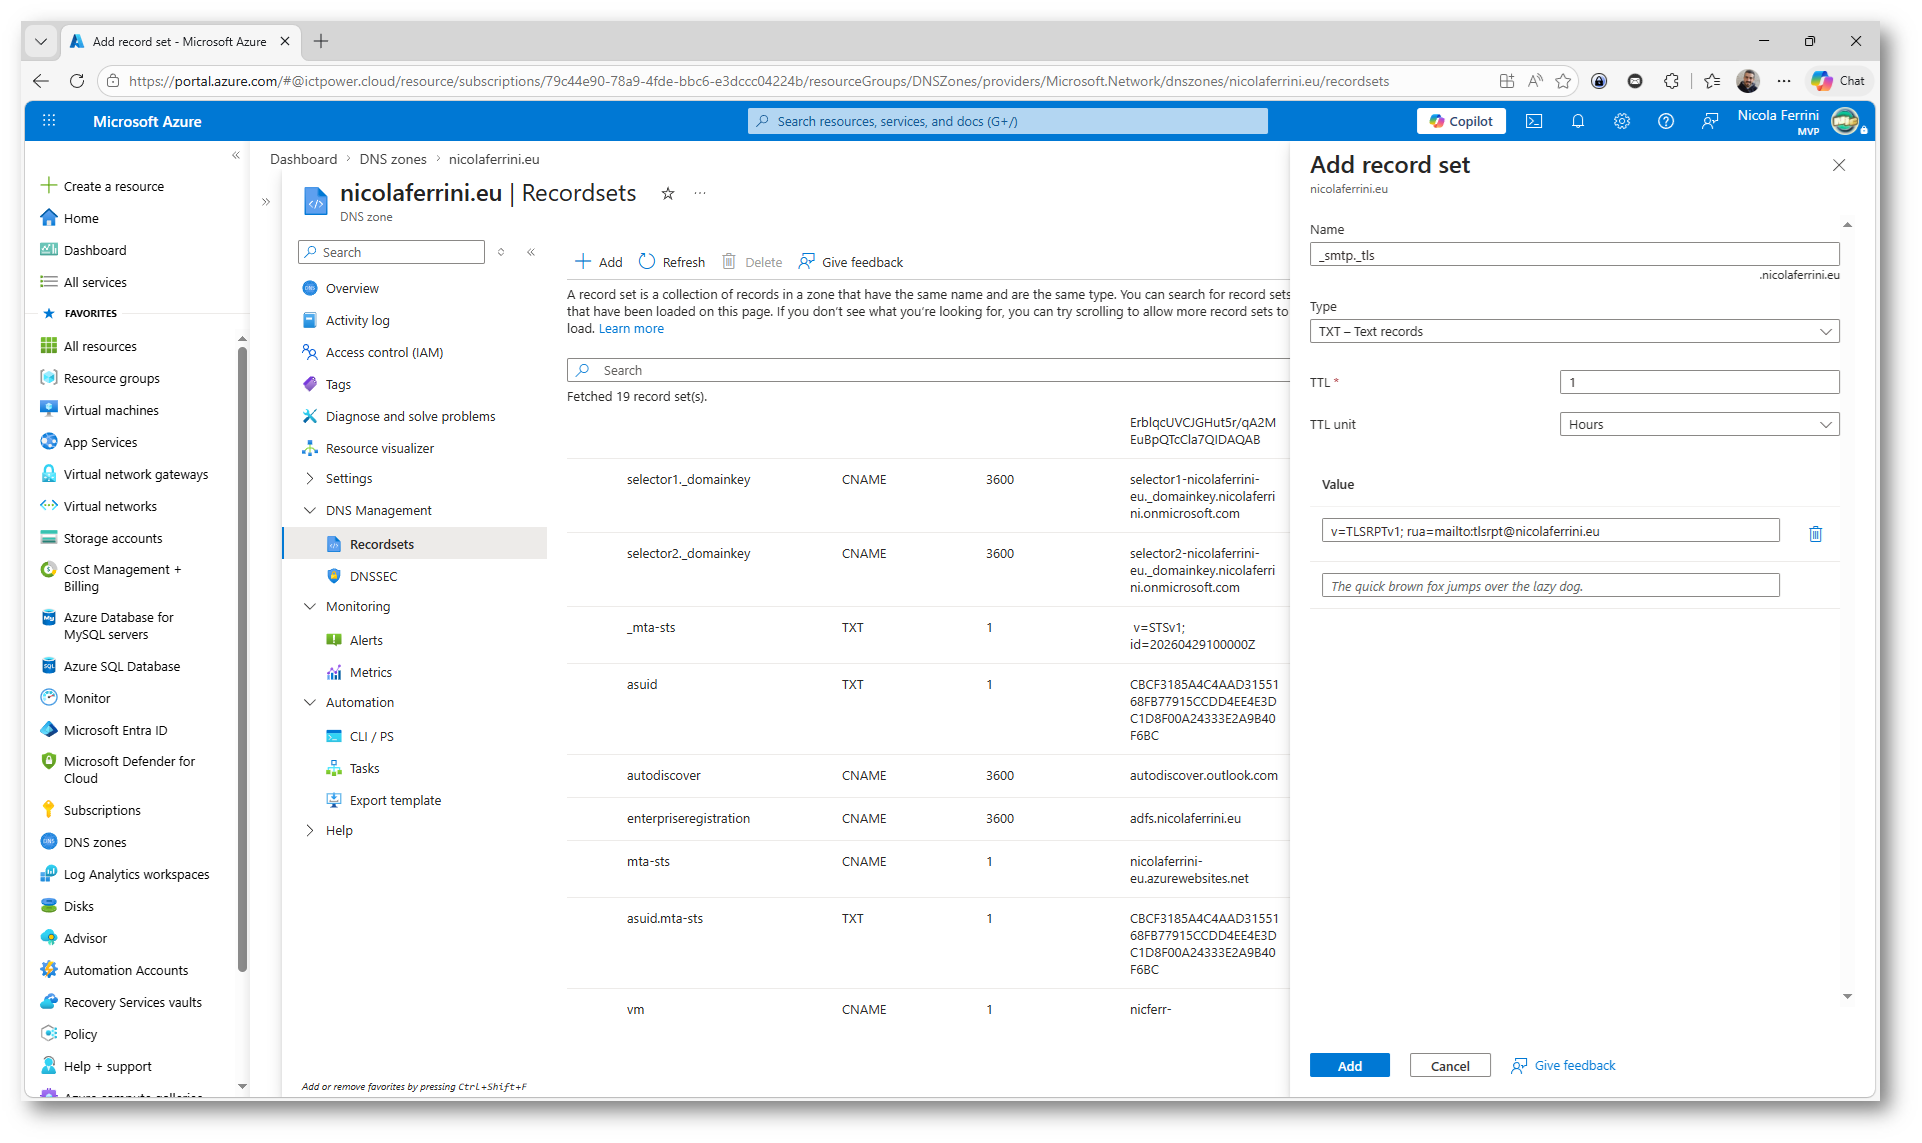
Task: Click the TTL number input field
Action: pyautogui.click(x=1698, y=383)
